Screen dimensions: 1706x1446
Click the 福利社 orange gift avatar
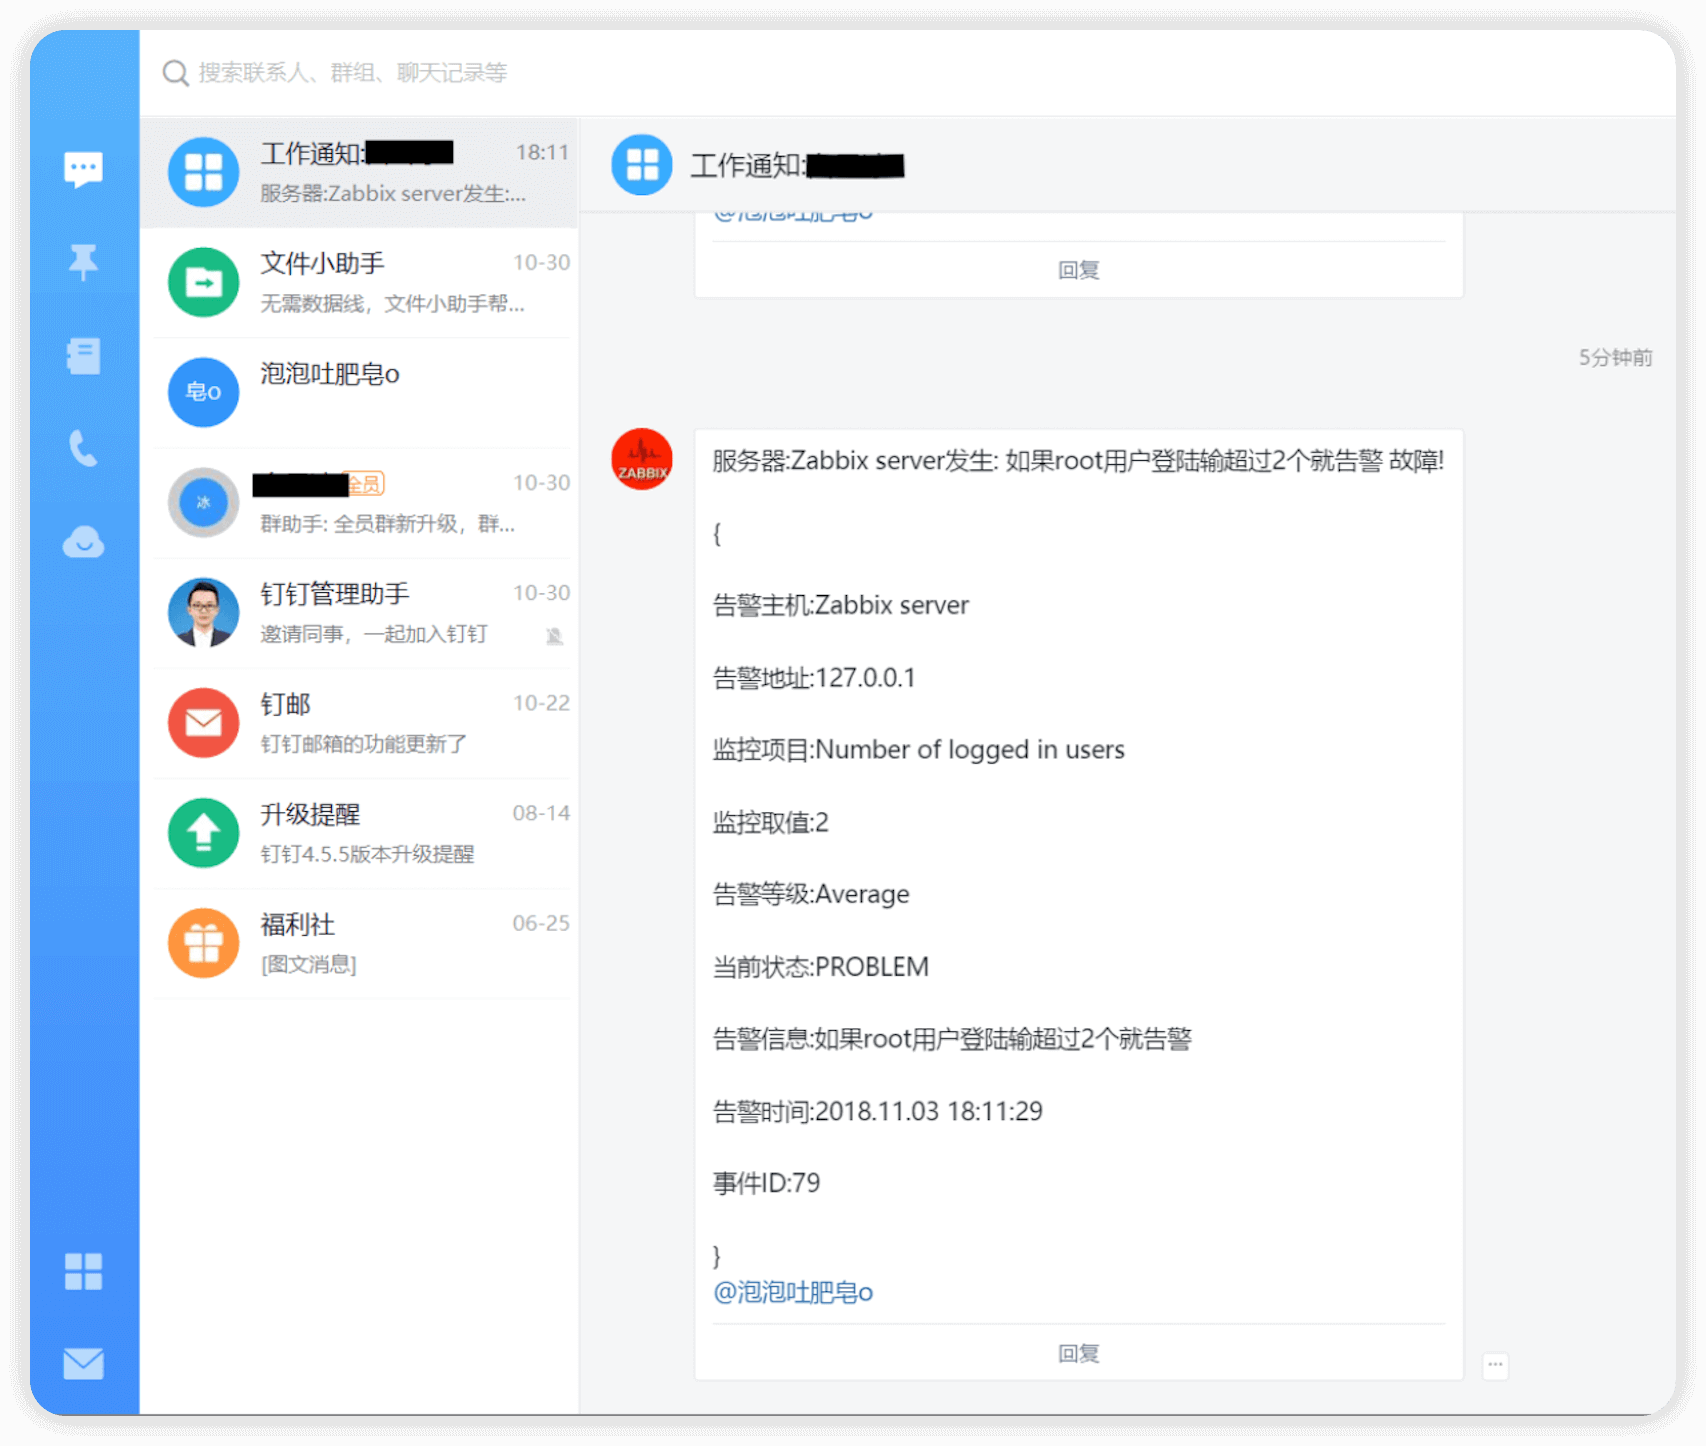point(203,942)
